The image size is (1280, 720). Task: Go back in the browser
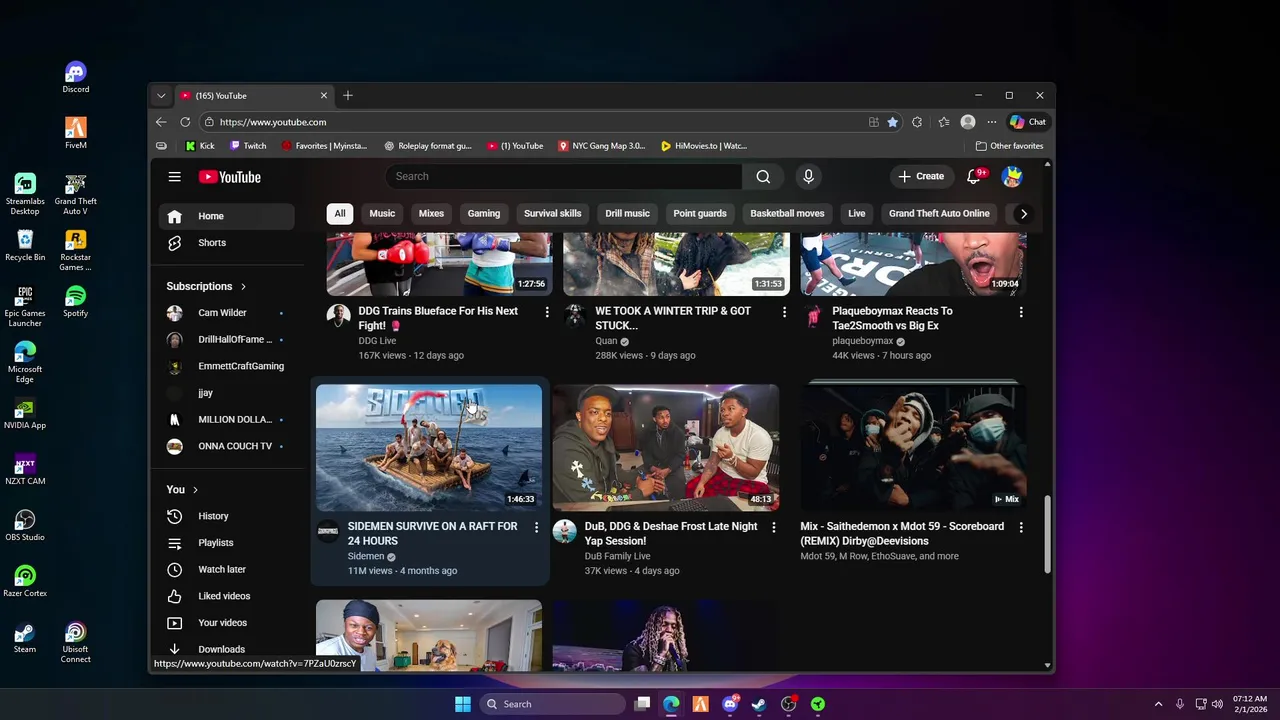pos(161,122)
